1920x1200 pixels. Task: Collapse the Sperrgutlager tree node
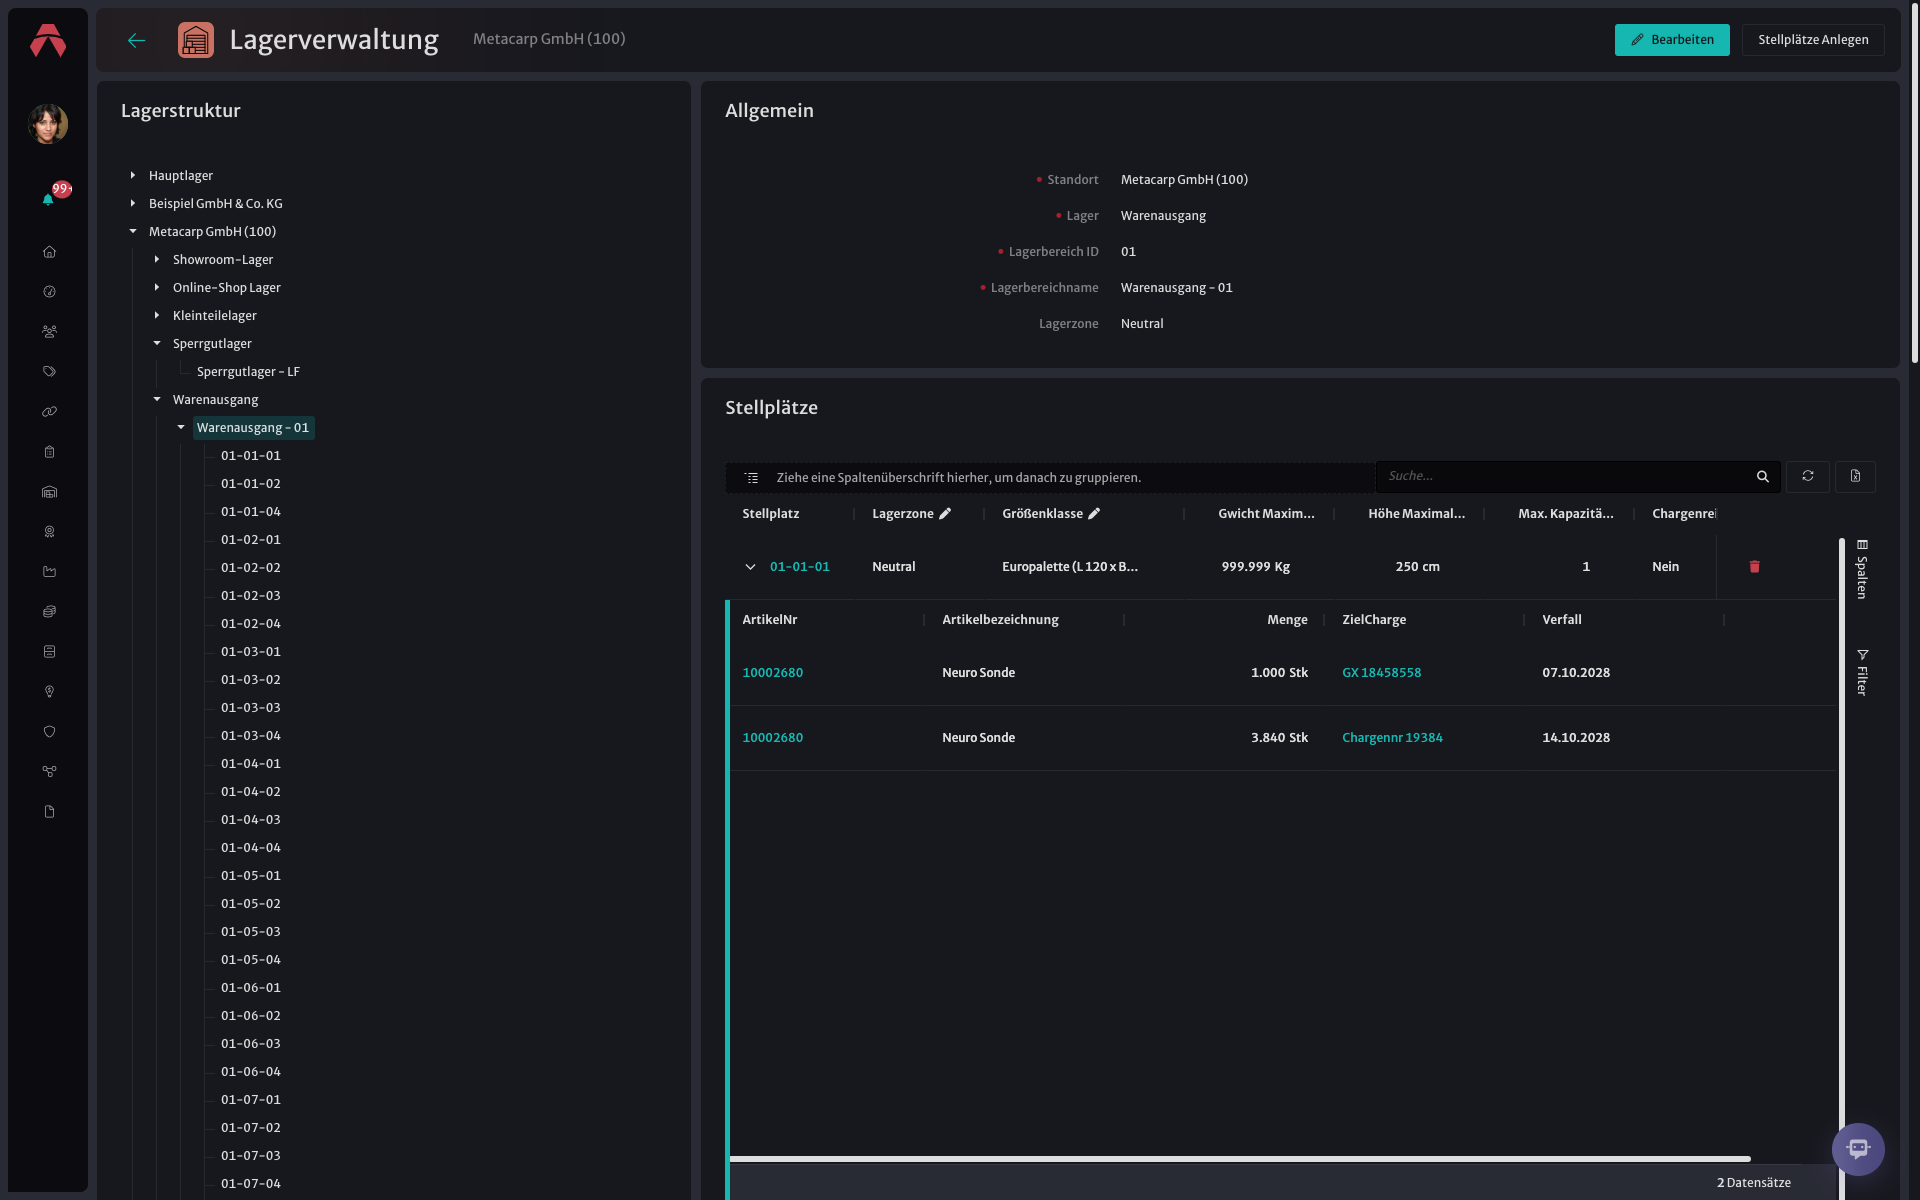tap(157, 344)
